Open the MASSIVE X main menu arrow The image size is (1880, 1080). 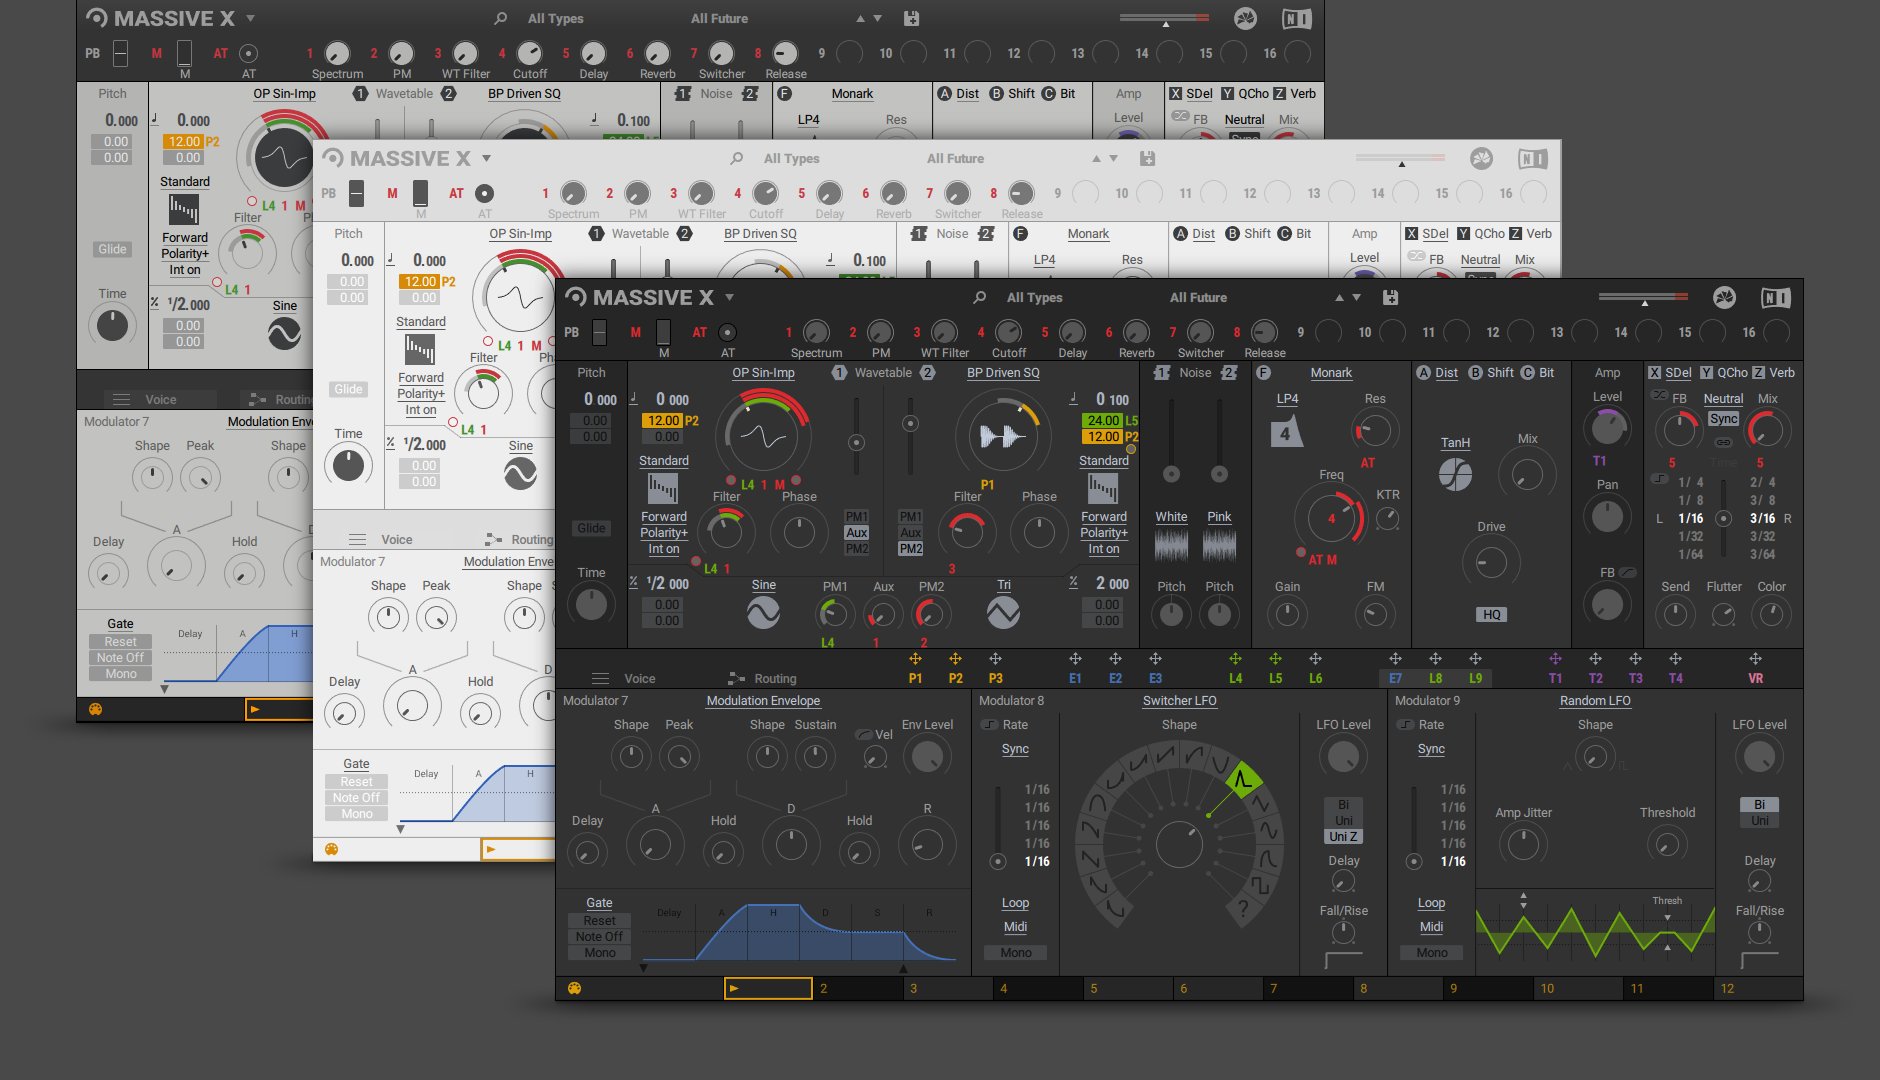pos(729,297)
